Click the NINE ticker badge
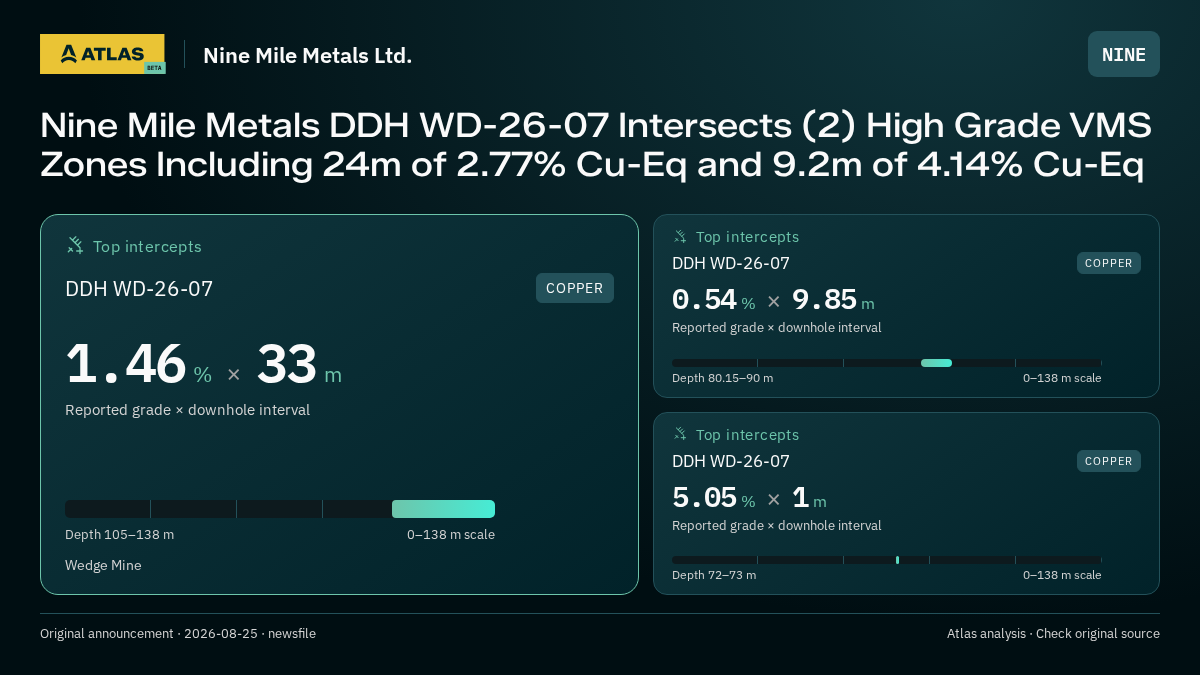Screen dimensions: 1200x675 pos(1124,54)
